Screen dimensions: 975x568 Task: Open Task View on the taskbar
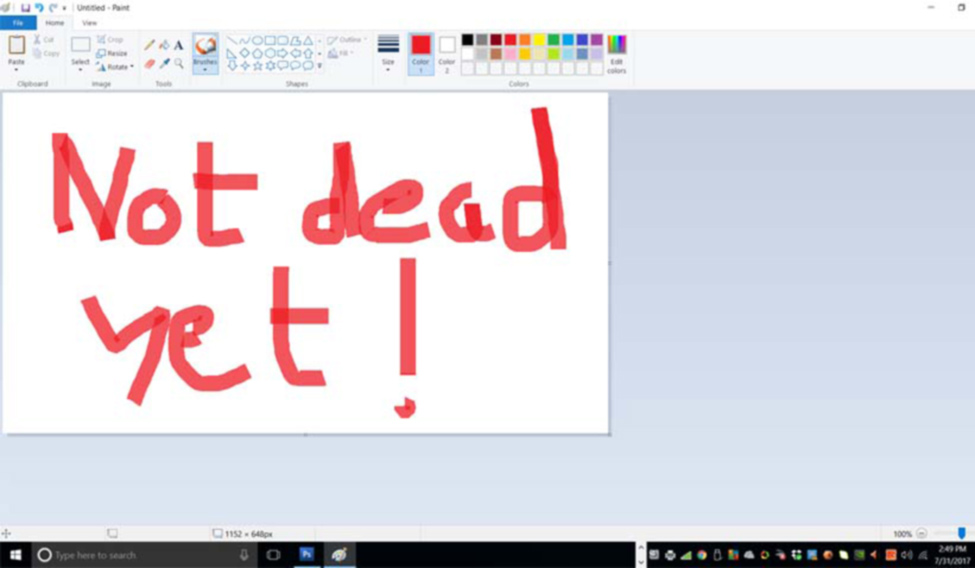point(273,555)
